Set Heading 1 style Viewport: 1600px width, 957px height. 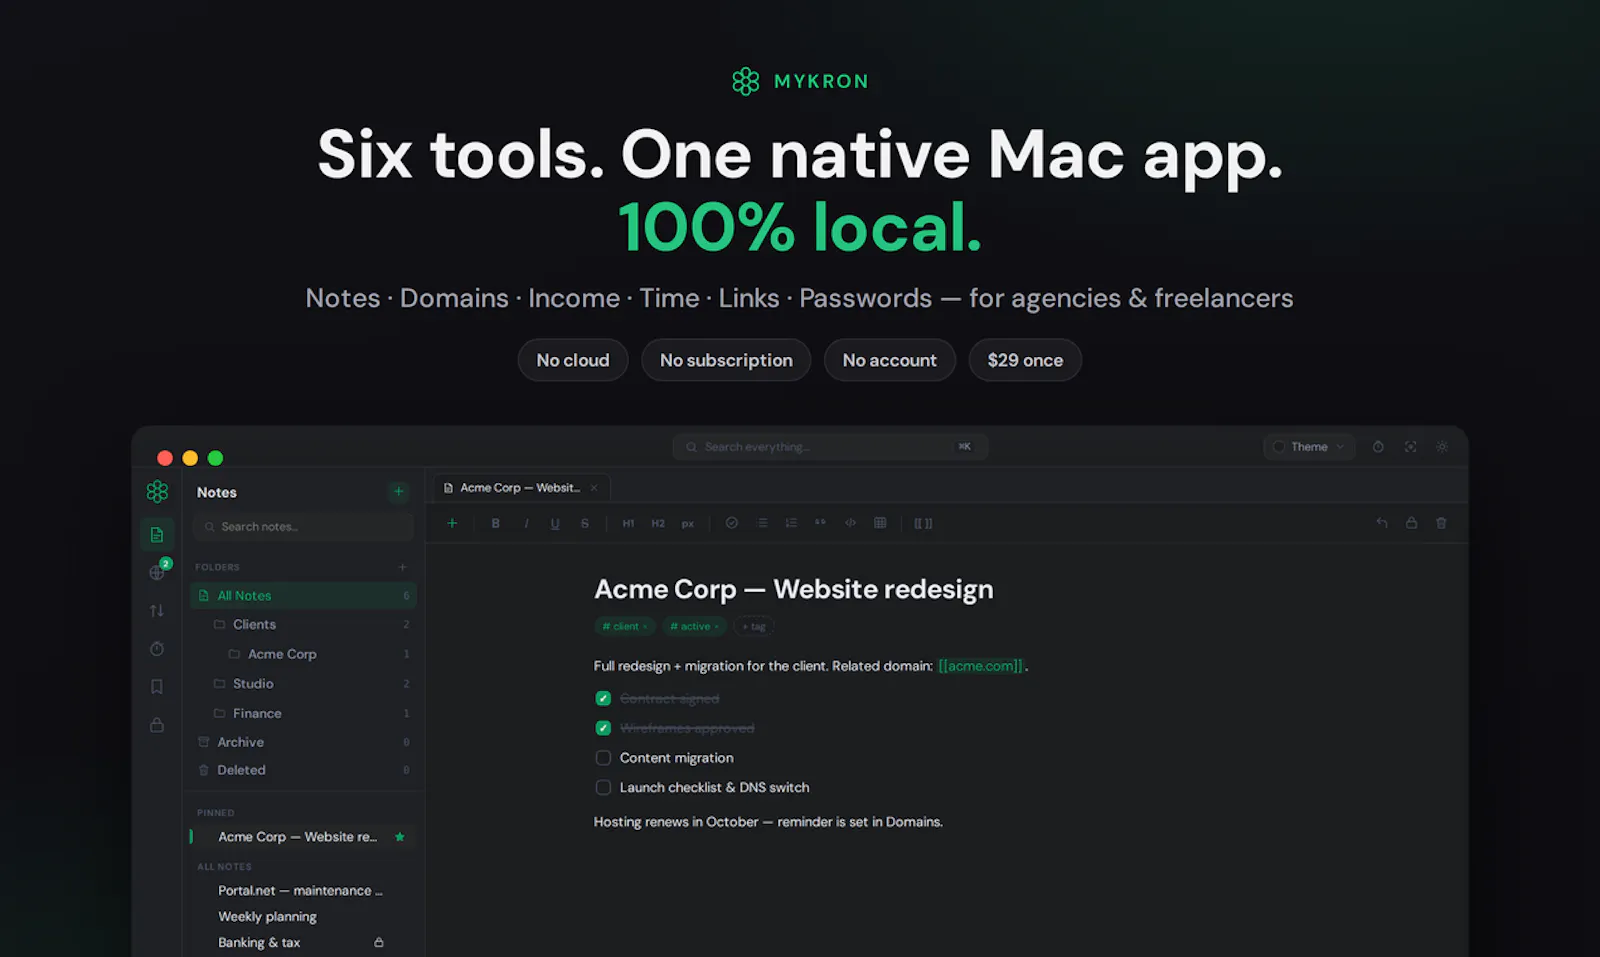(x=628, y=523)
